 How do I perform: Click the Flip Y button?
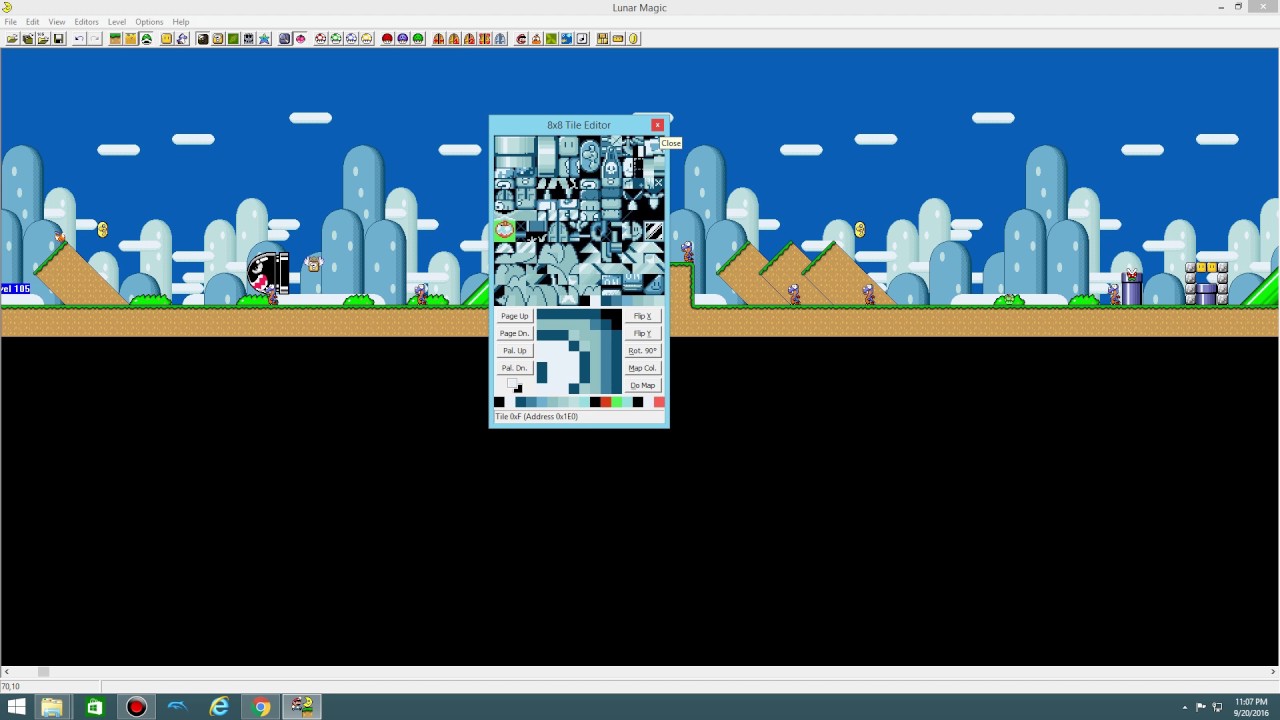(642, 333)
